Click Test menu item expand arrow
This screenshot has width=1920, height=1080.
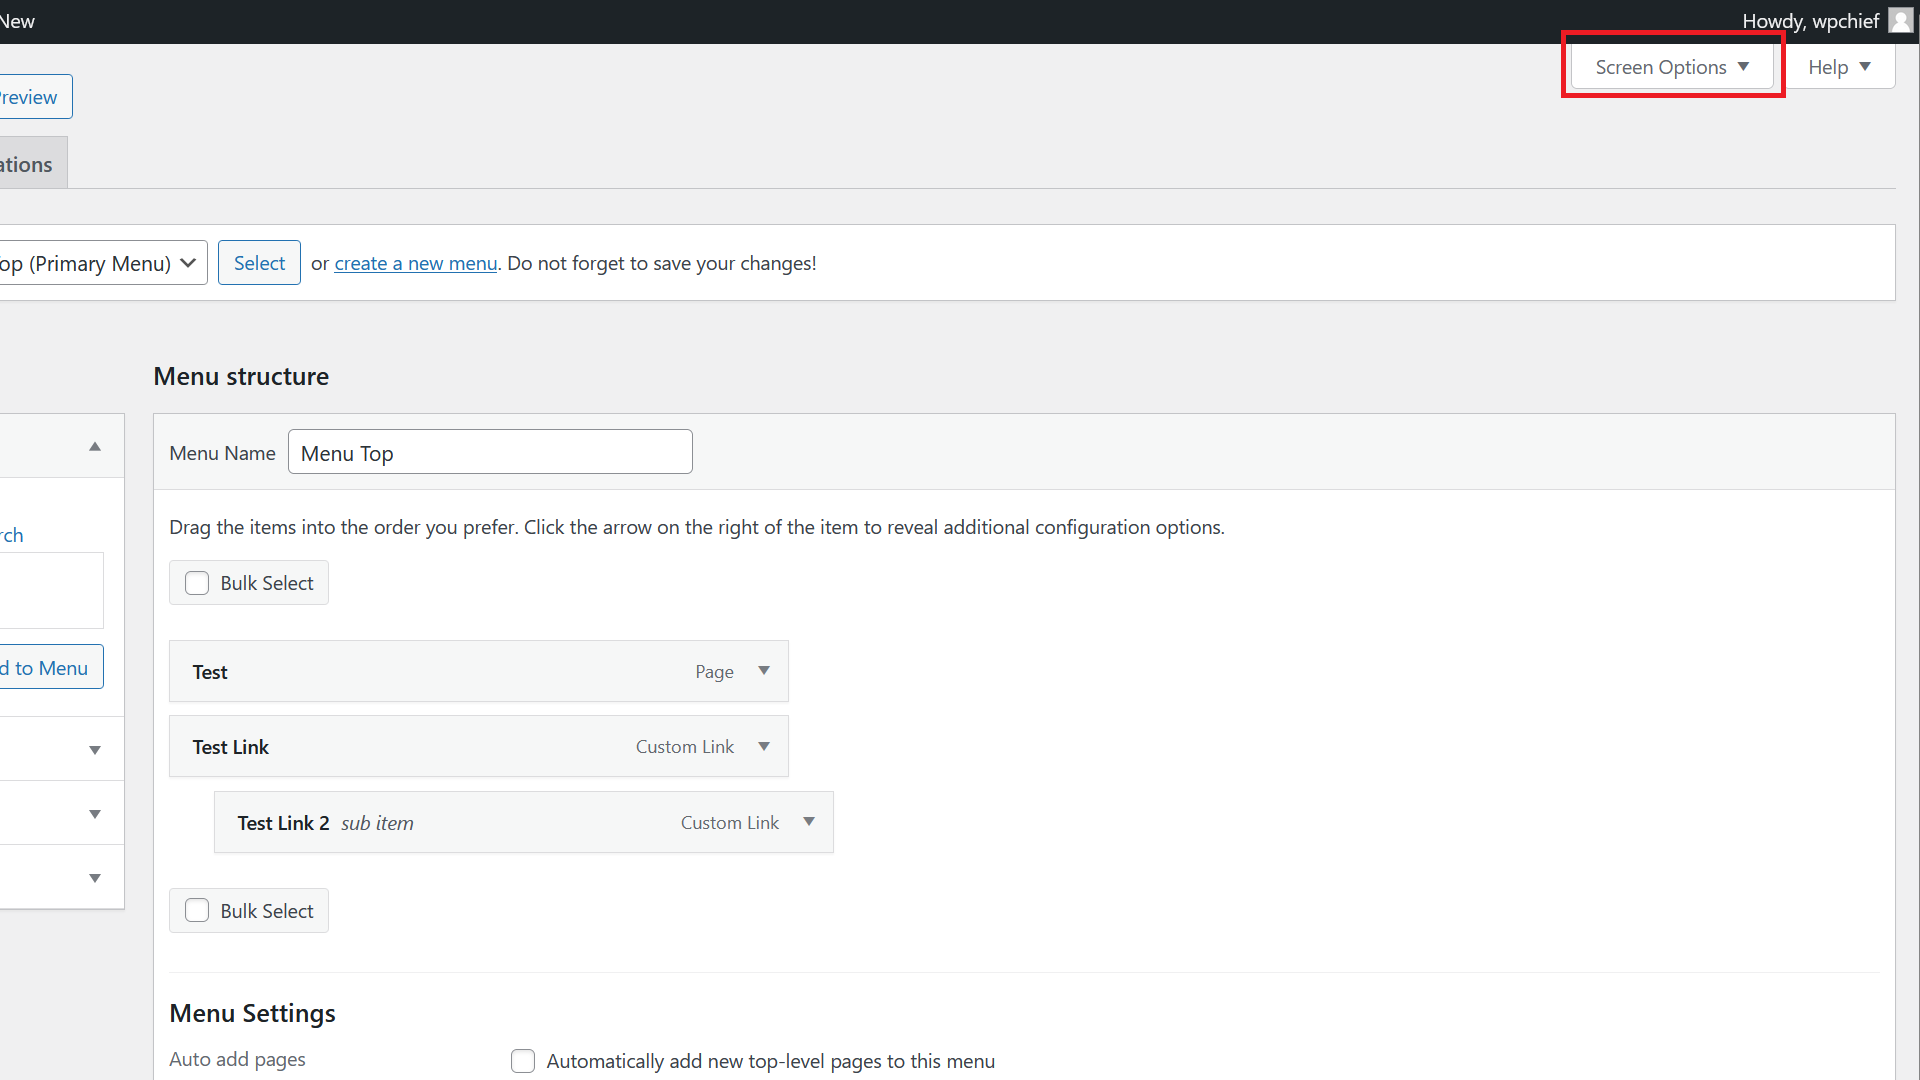pos(764,670)
